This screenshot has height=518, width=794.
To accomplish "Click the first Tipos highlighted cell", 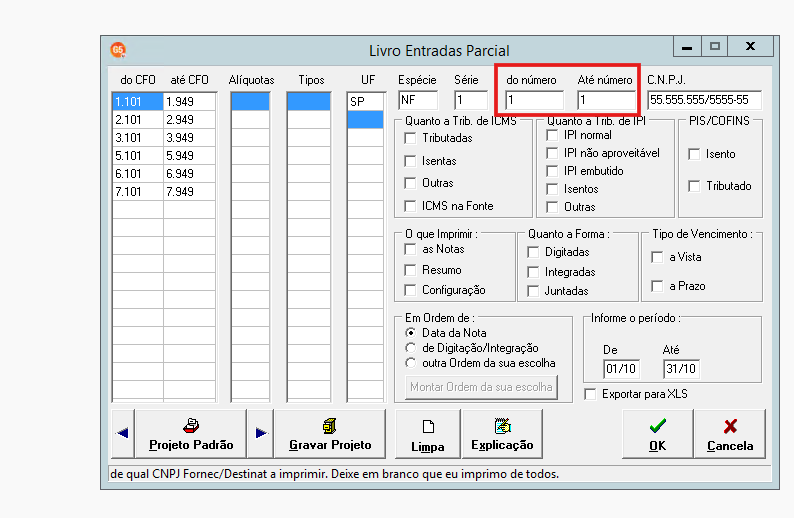I will point(309,102).
